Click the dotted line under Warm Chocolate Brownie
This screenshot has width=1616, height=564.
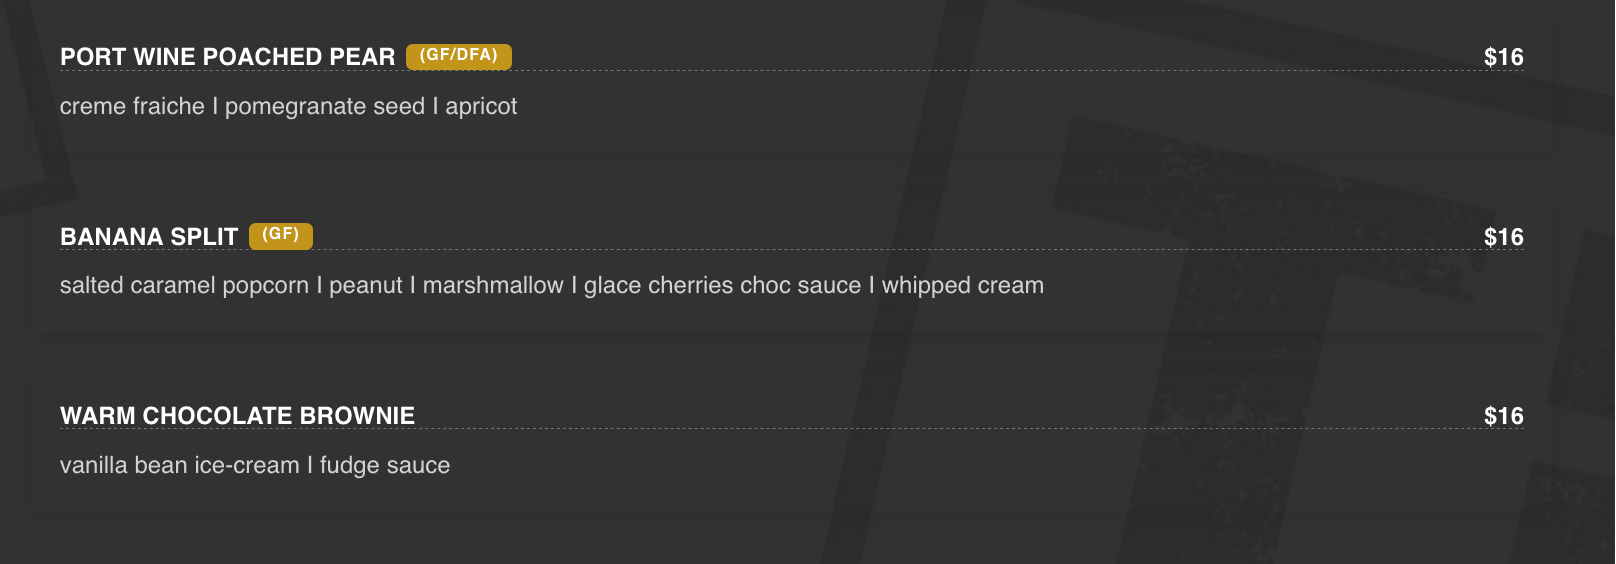tap(900, 428)
